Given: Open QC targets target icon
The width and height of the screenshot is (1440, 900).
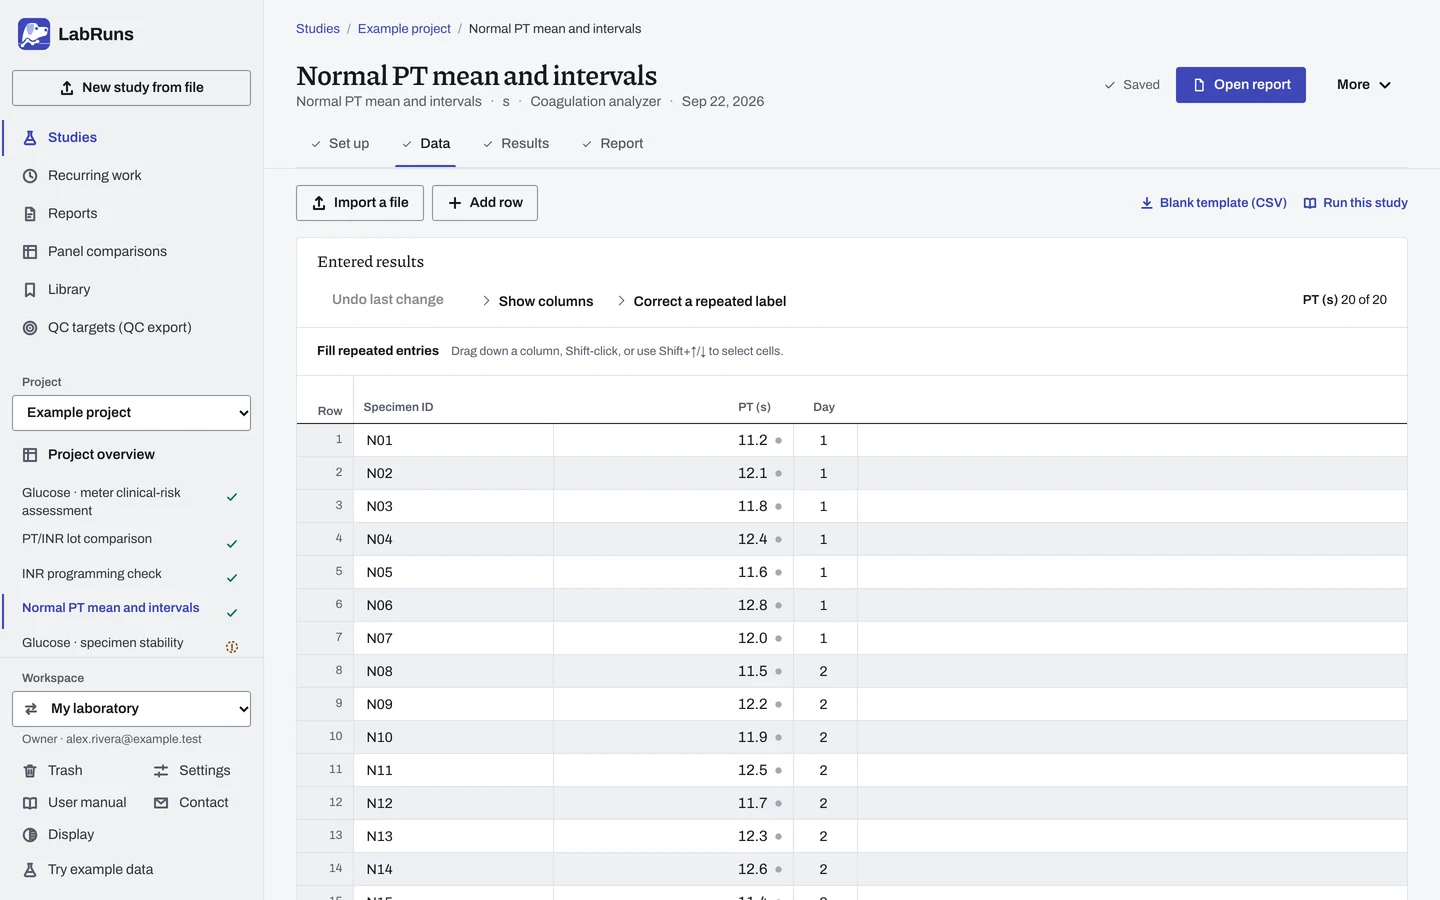Looking at the screenshot, I should [30, 328].
